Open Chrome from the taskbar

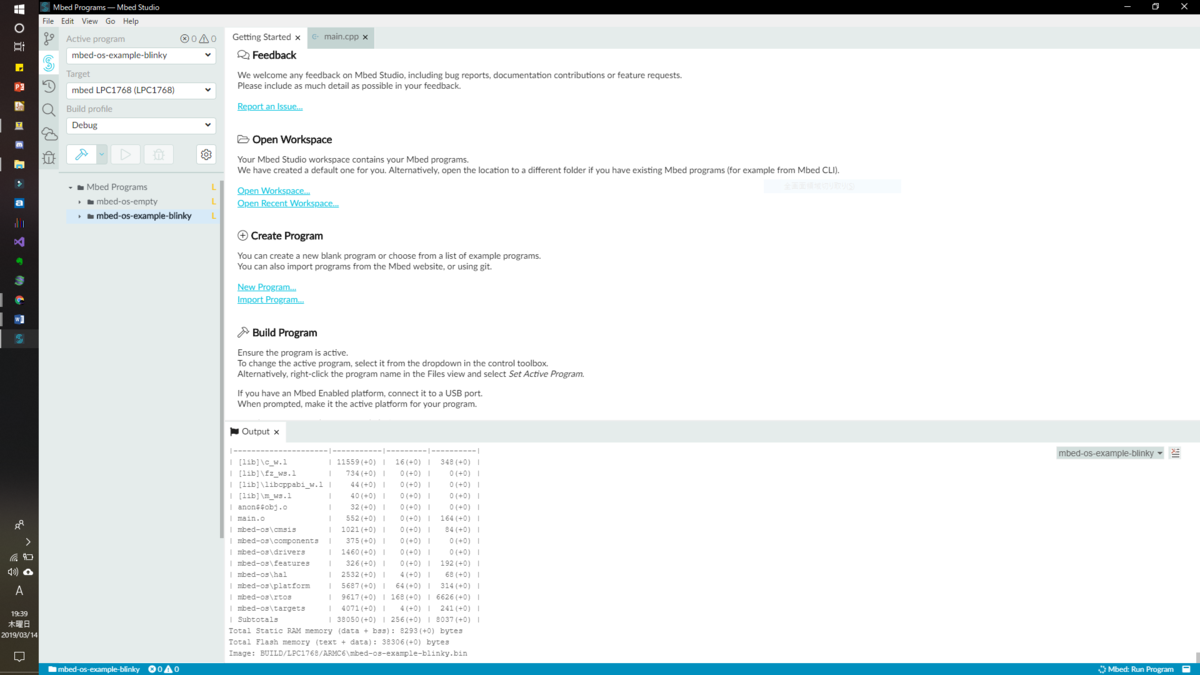click(x=19, y=300)
